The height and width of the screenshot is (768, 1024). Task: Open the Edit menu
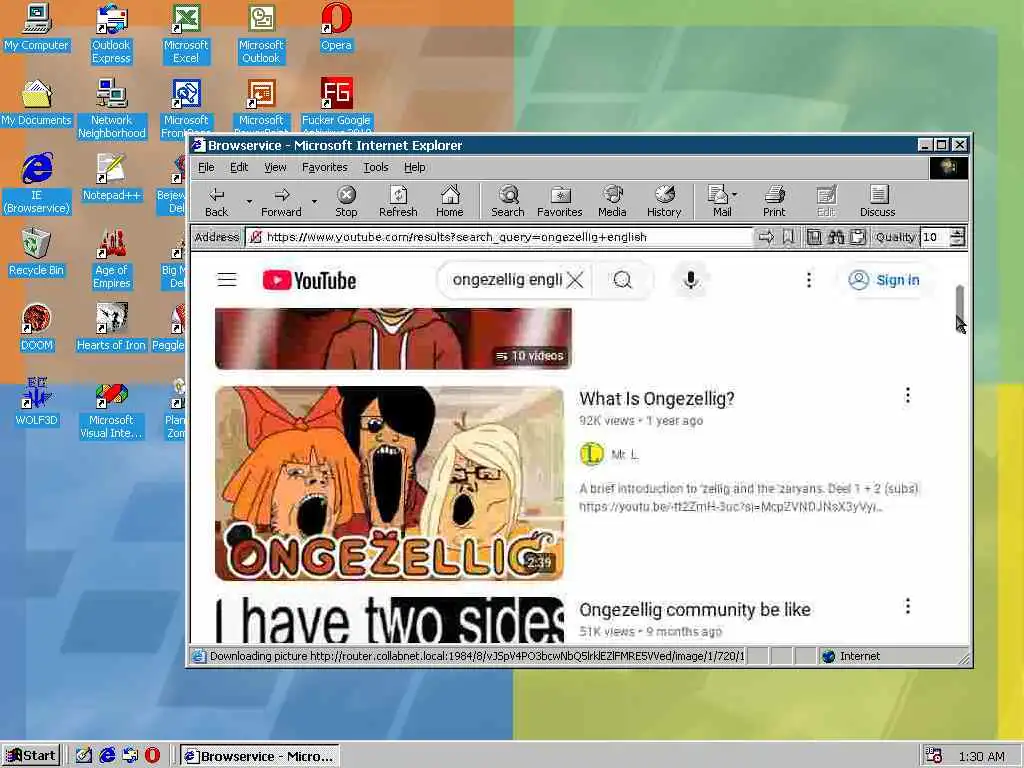[239, 167]
